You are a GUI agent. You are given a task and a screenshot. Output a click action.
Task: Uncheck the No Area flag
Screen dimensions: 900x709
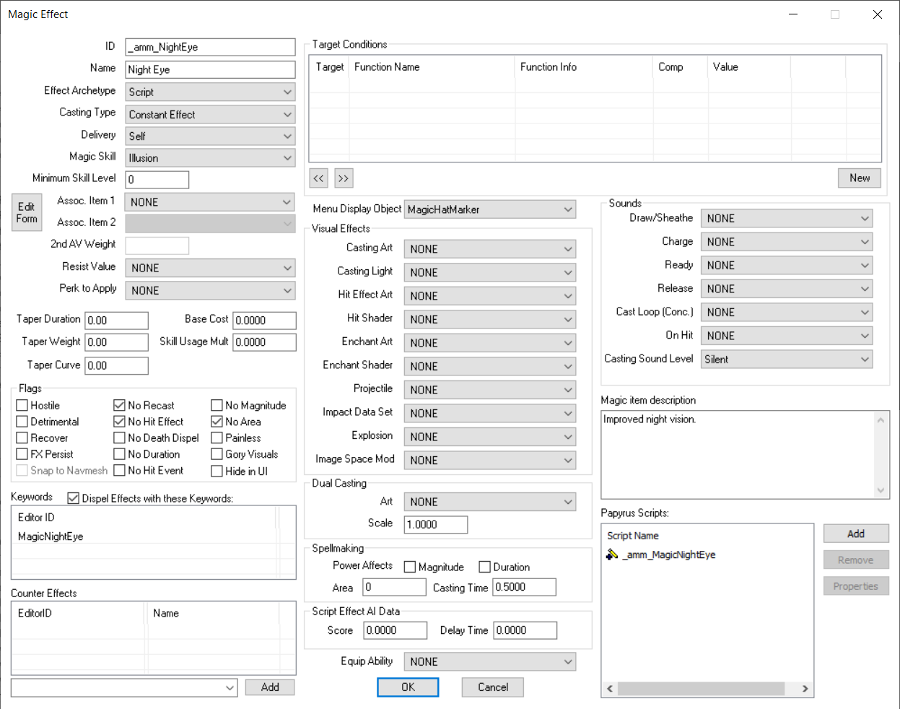[217, 421]
